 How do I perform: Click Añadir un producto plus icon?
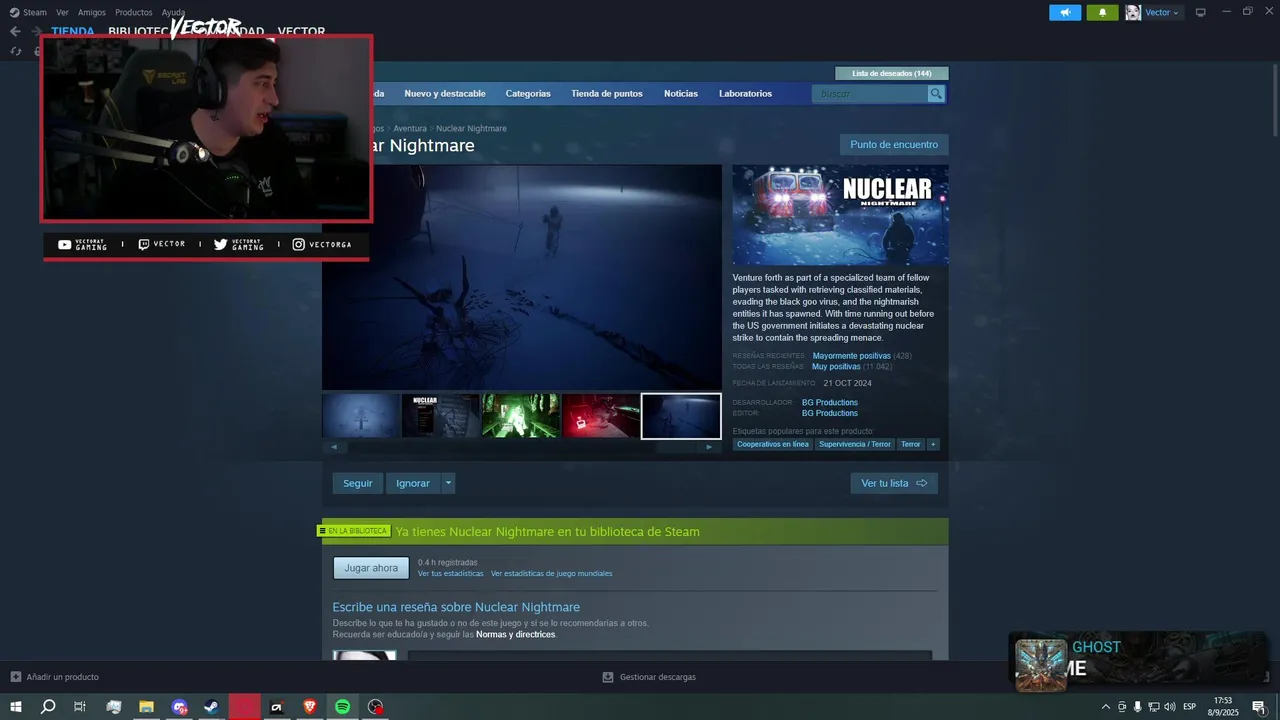(15, 677)
